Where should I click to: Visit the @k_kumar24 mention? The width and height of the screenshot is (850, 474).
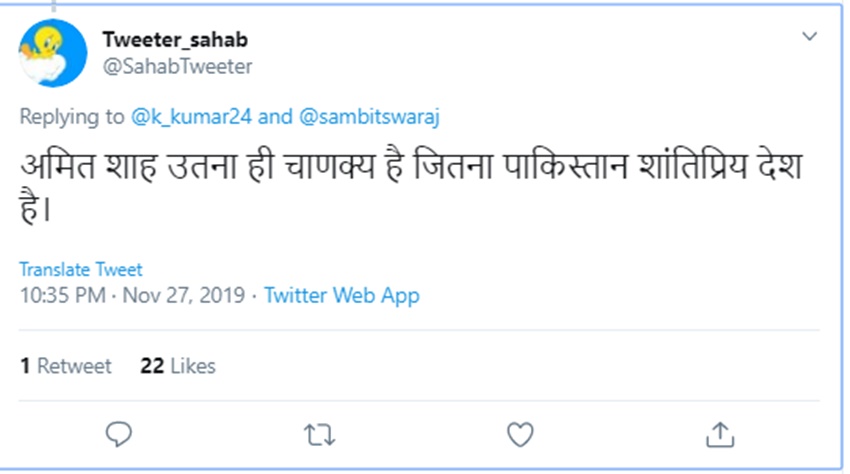point(192,117)
